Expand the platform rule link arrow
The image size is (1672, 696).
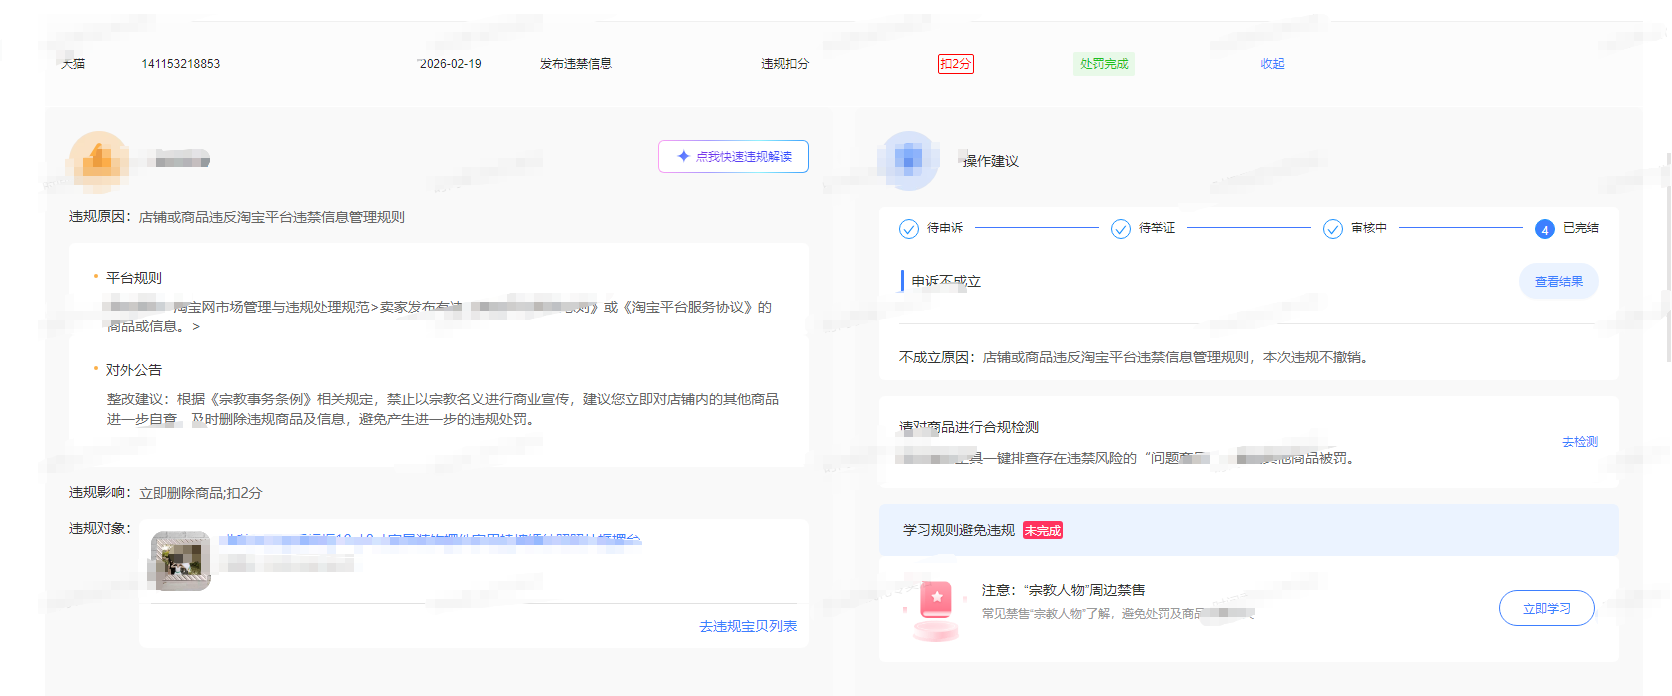pos(196,326)
